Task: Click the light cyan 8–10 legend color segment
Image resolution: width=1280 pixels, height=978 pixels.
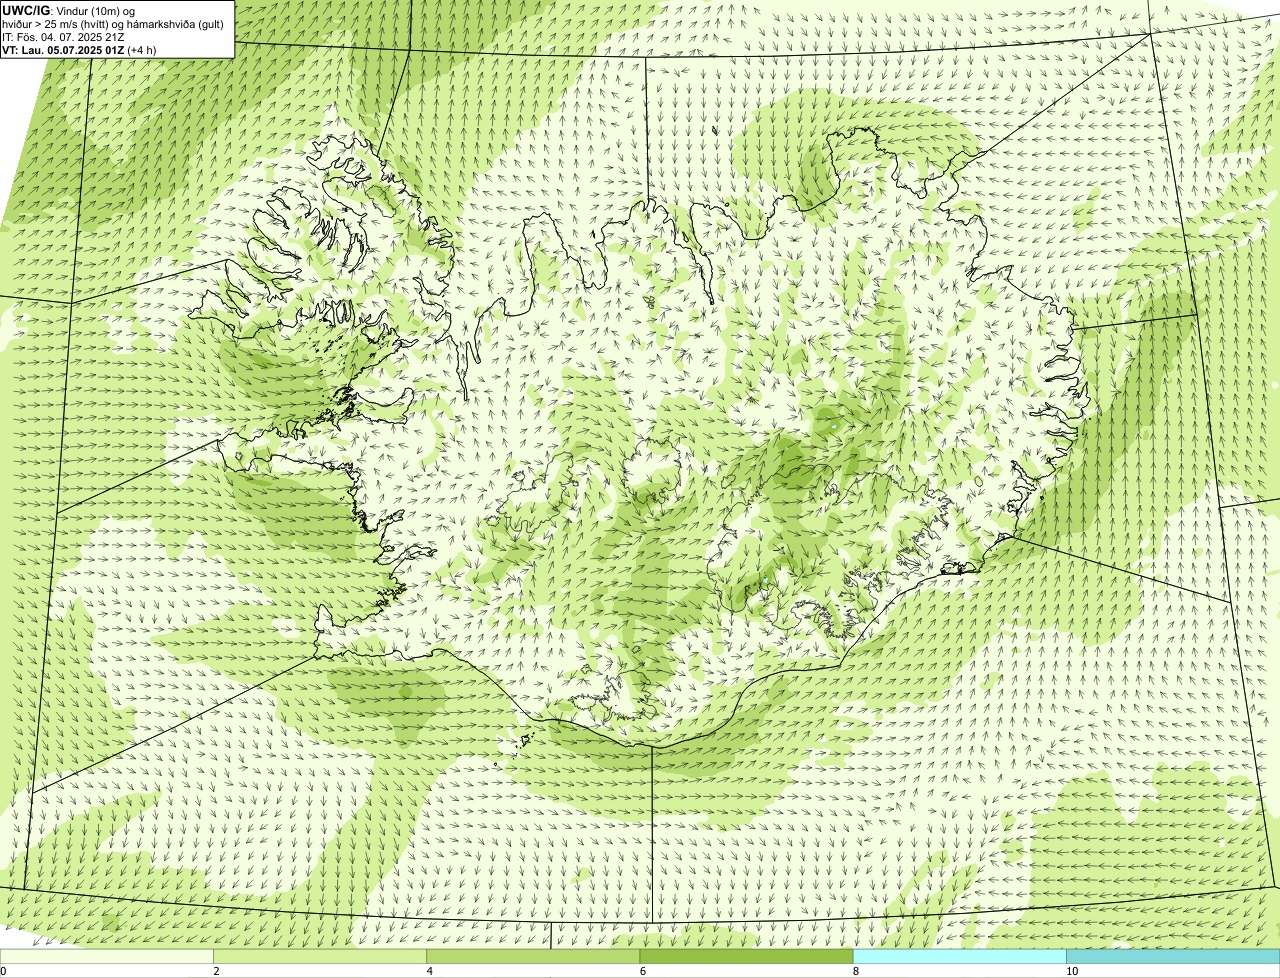Action: click(960, 957)
